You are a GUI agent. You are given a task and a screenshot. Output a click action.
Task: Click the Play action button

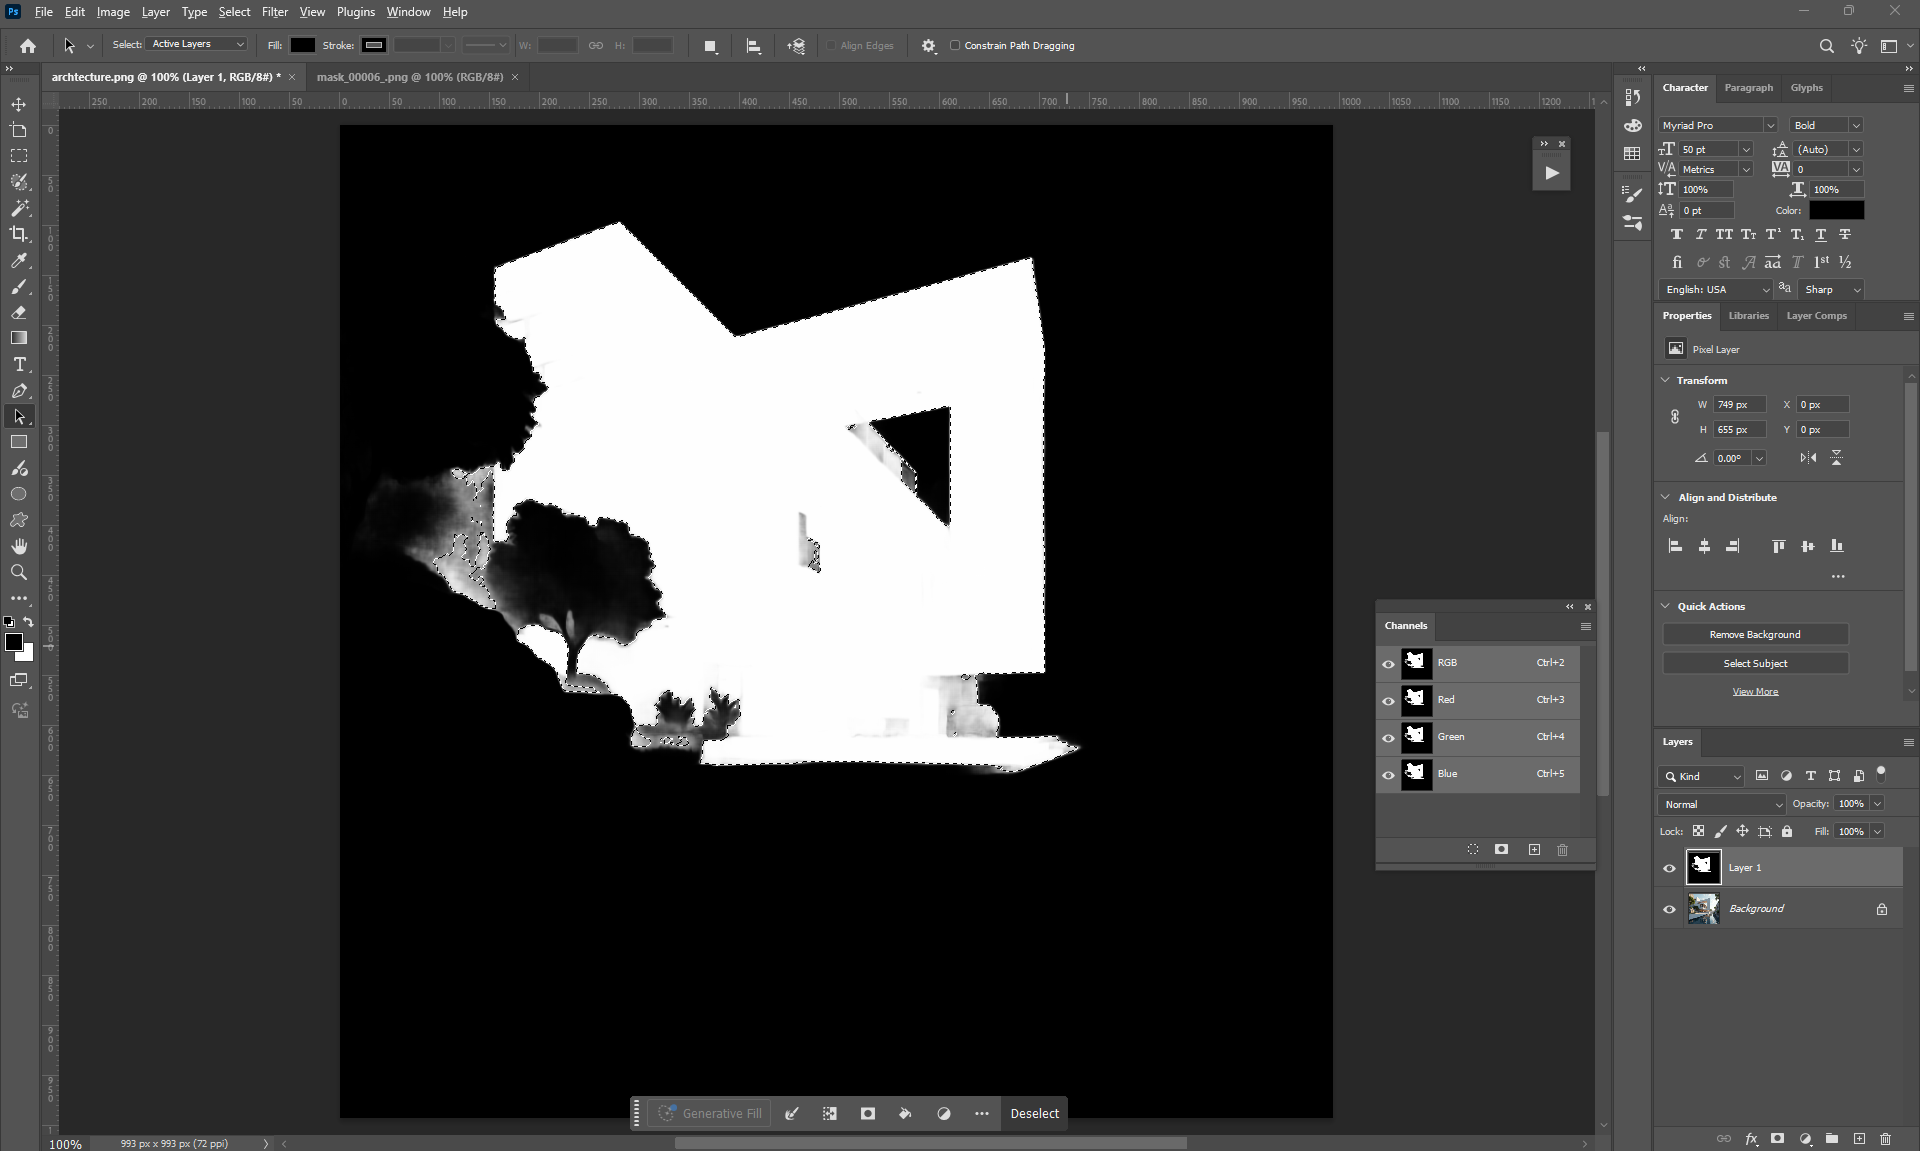(x=1551, y=173)
